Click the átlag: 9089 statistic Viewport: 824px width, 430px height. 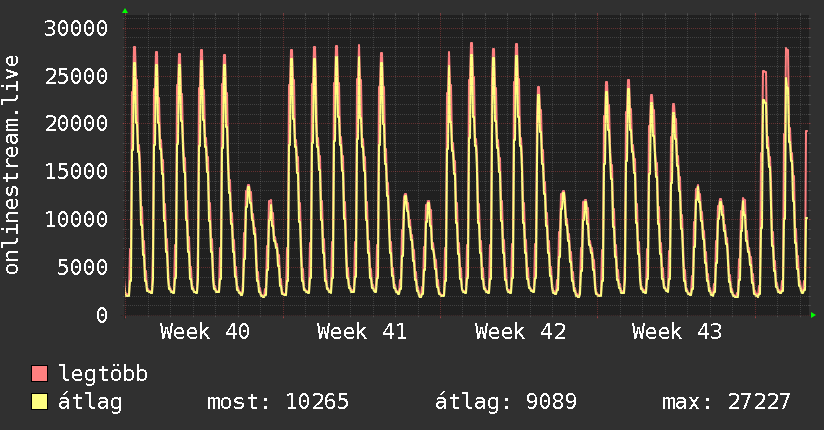click(x=506, y=402)
